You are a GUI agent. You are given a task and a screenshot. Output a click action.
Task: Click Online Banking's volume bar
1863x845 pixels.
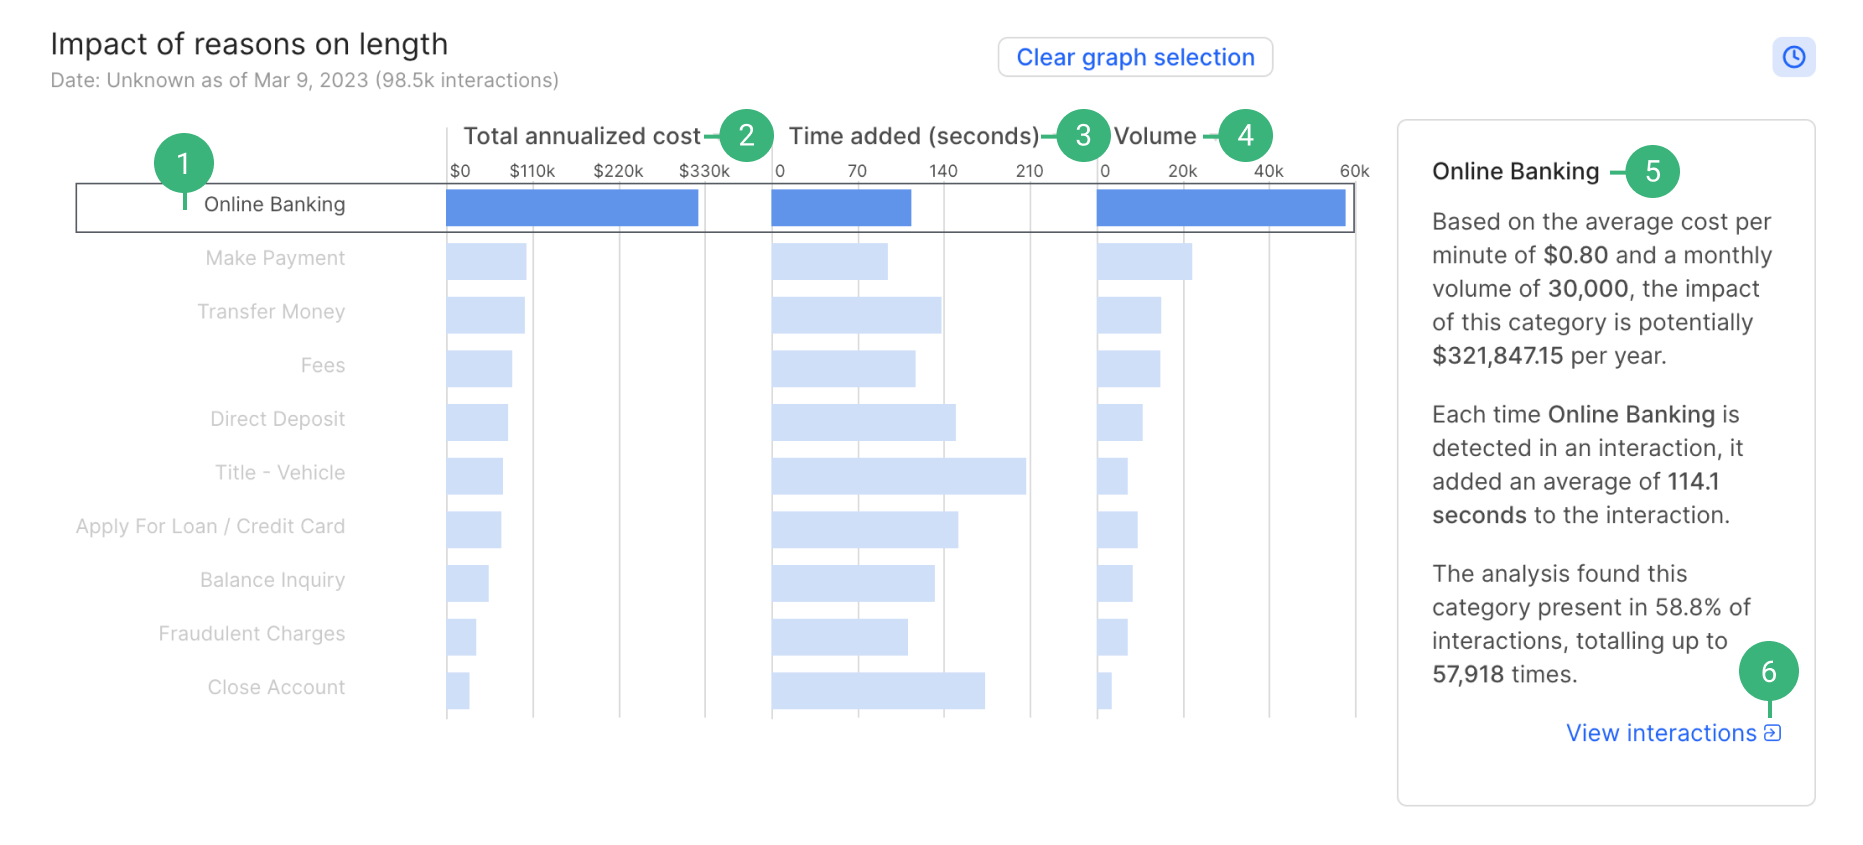(1220, 208)
